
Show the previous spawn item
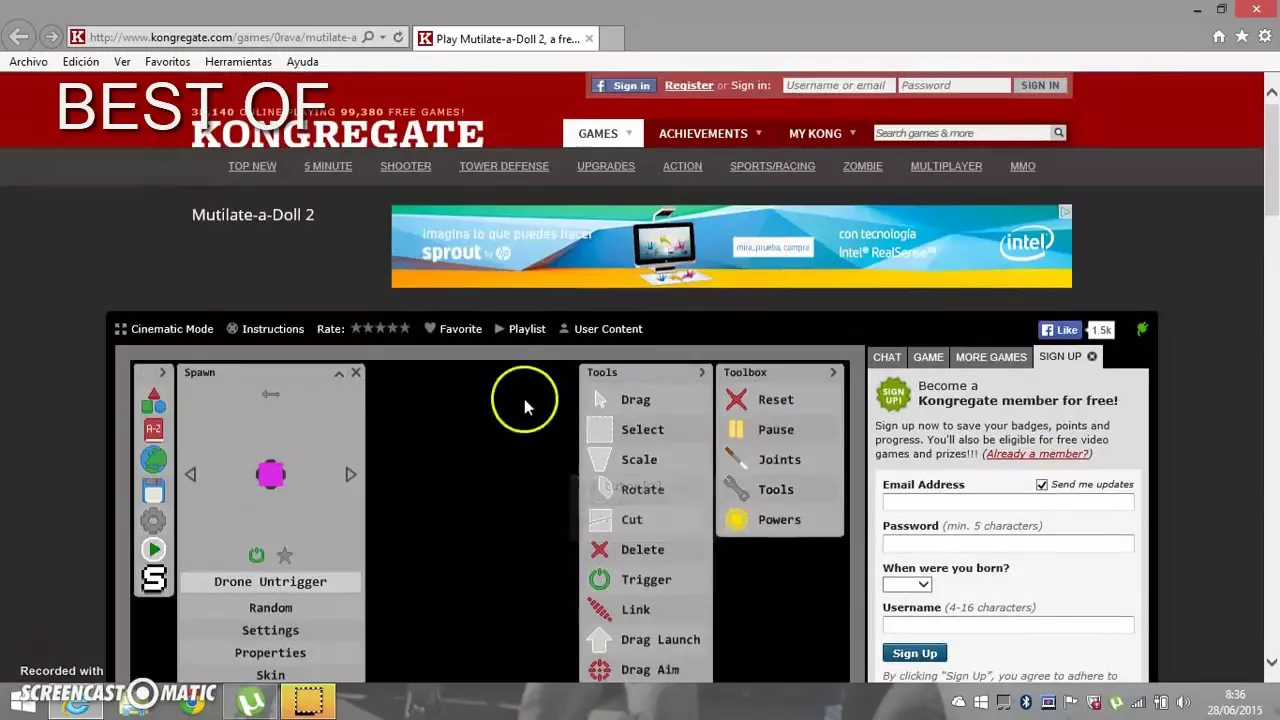(x=191, y=475)
